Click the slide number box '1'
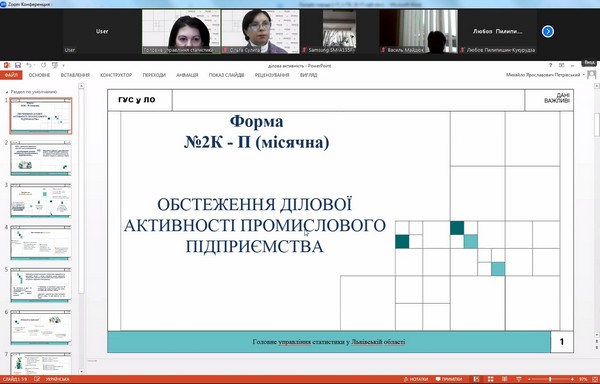This screenshot has height=384, width=600. pos(561,342)
